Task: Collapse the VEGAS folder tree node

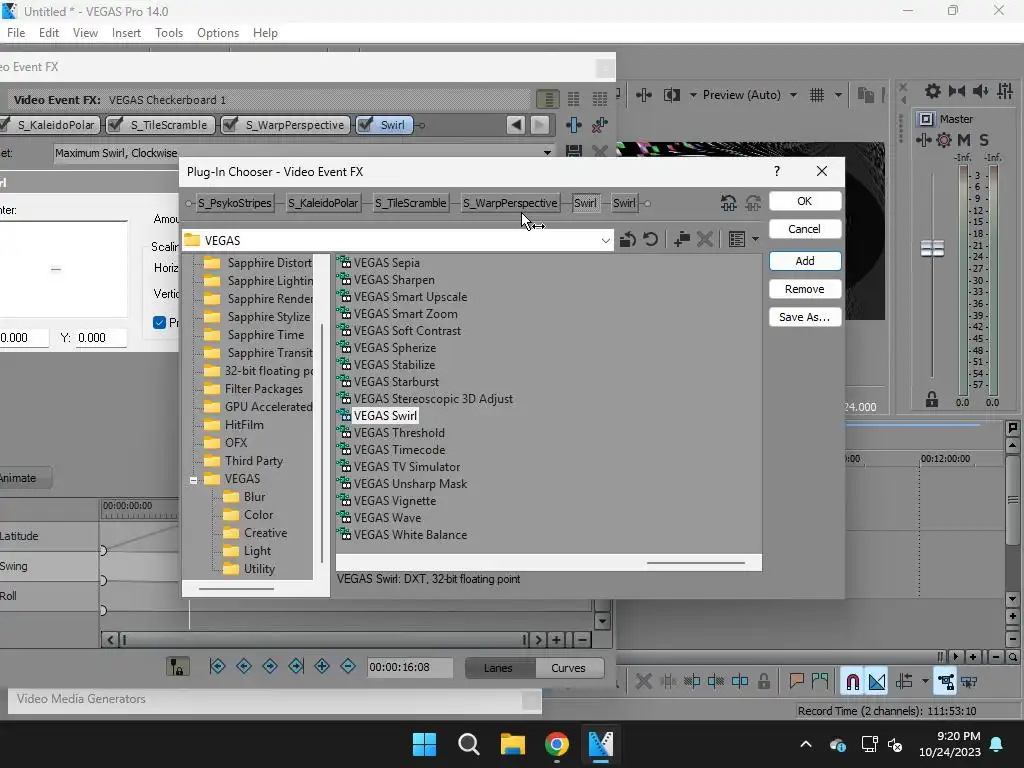Action: coord(193,480)
